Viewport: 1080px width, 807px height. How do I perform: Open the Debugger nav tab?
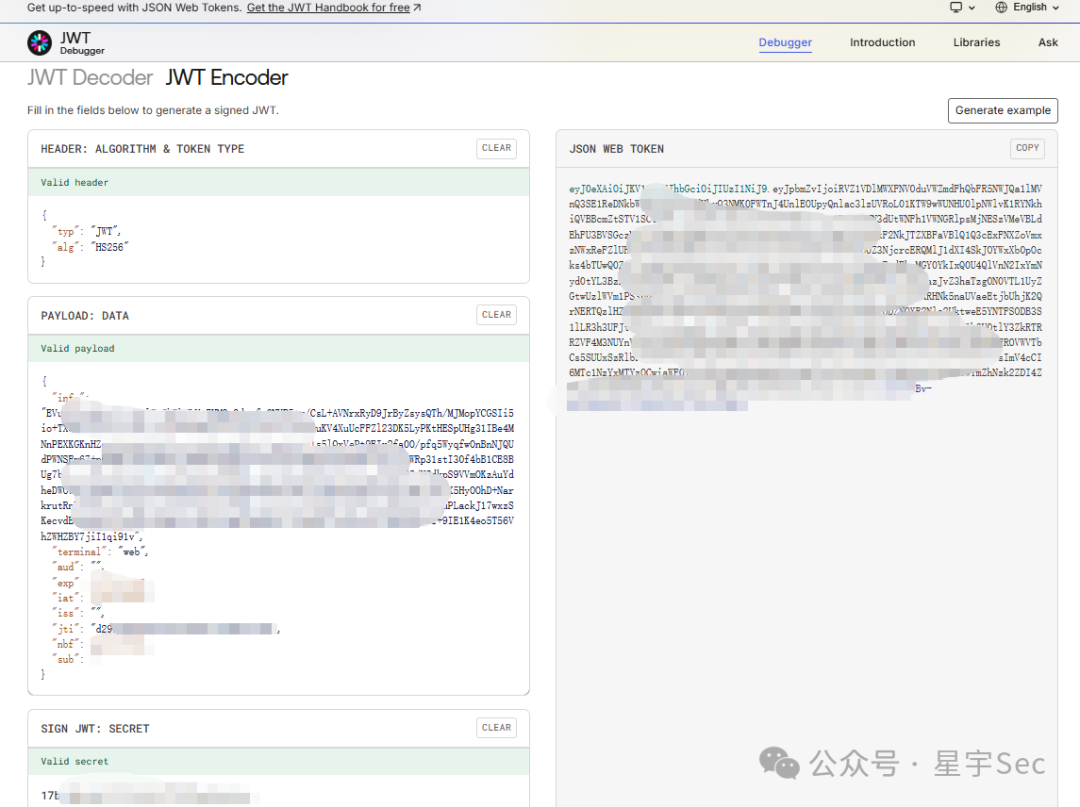[785, 42]
